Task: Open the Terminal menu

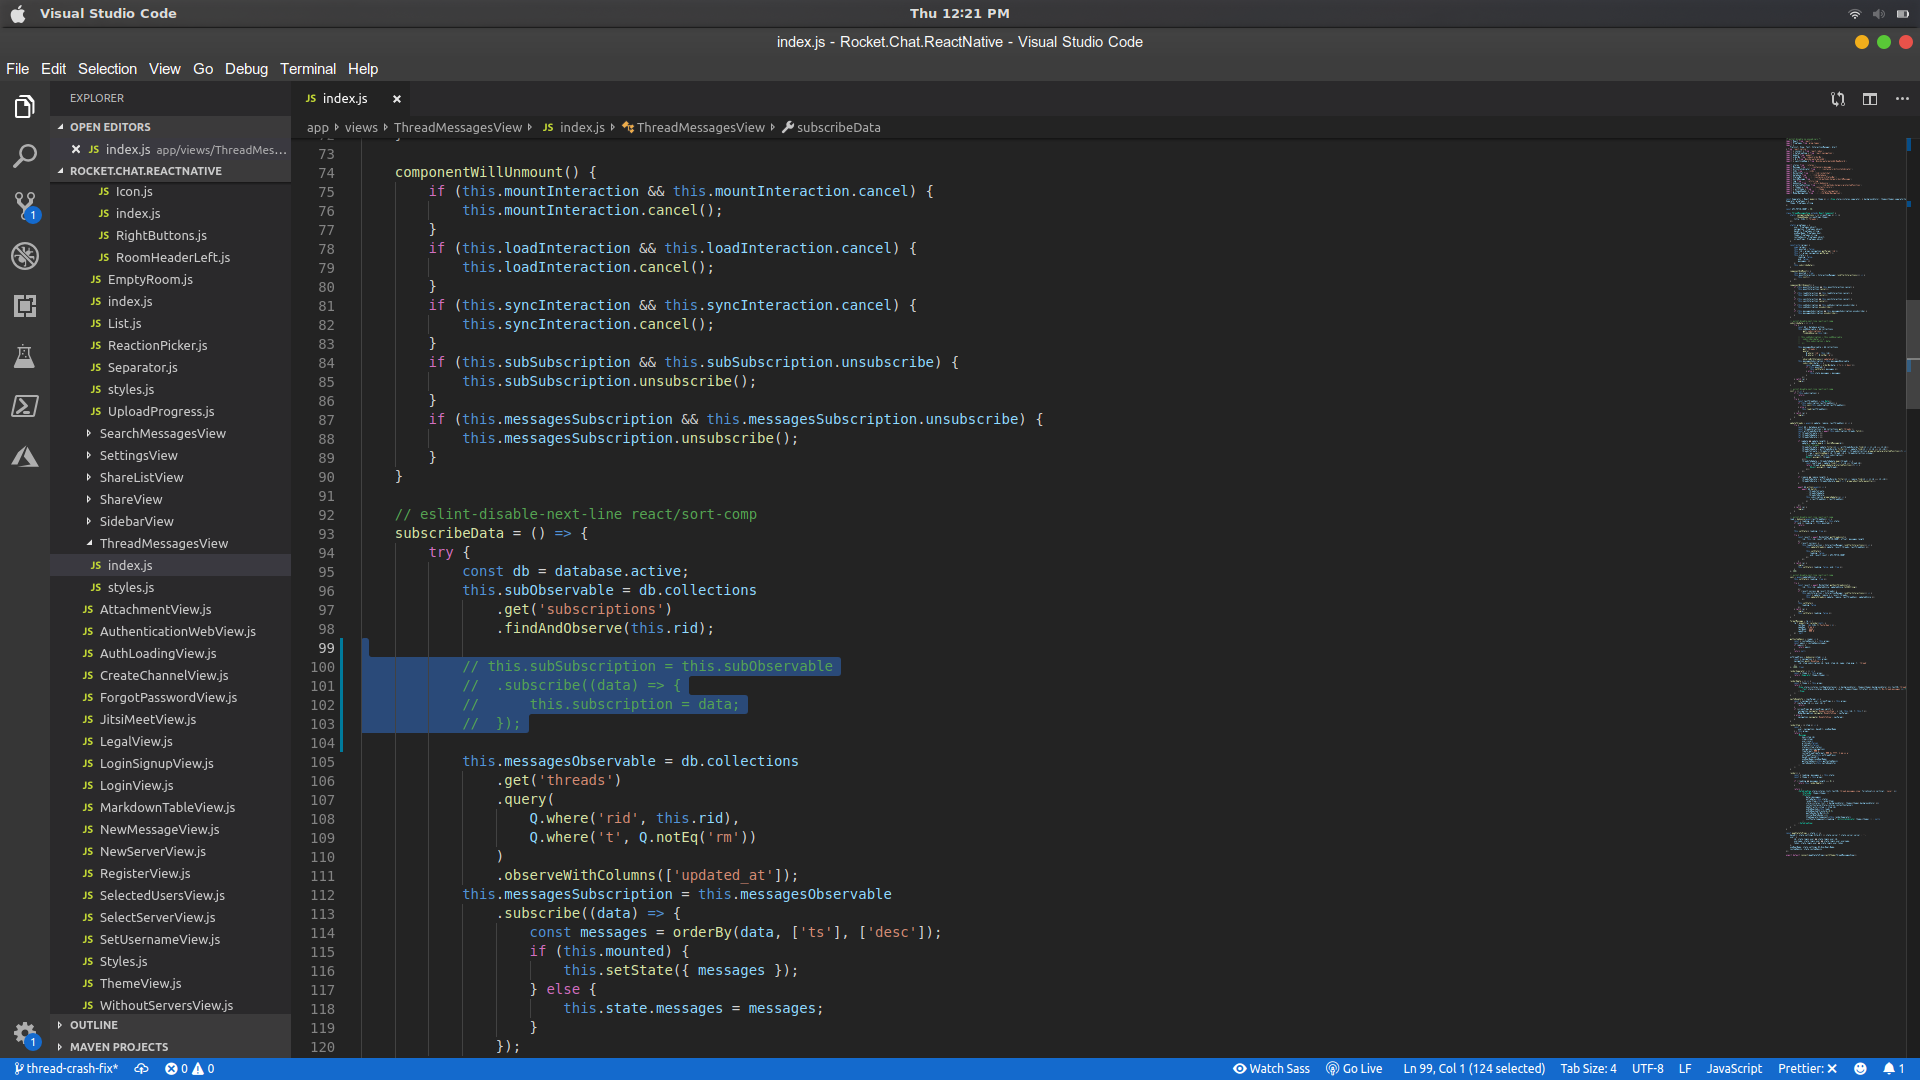Action: [308, 69]
